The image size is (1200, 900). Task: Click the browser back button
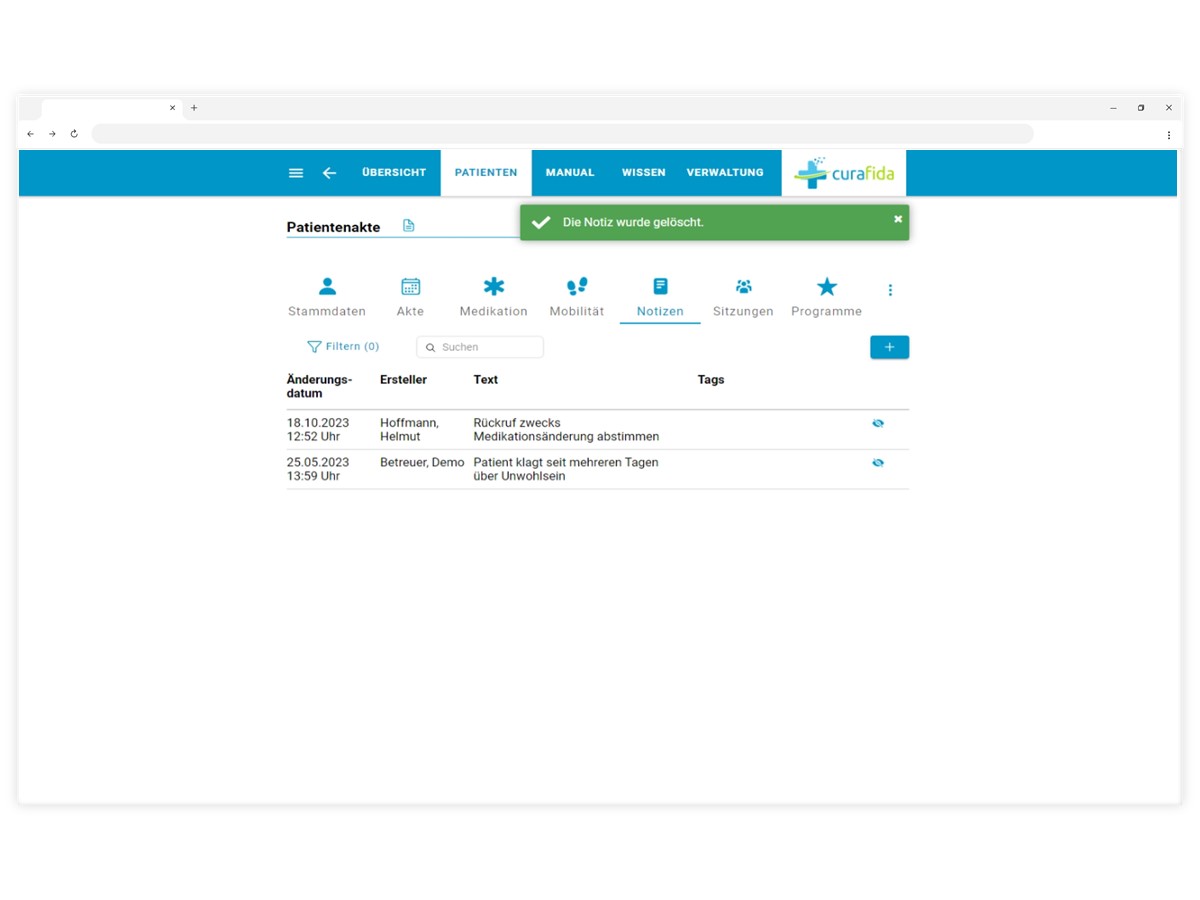[x=30, y=134]
